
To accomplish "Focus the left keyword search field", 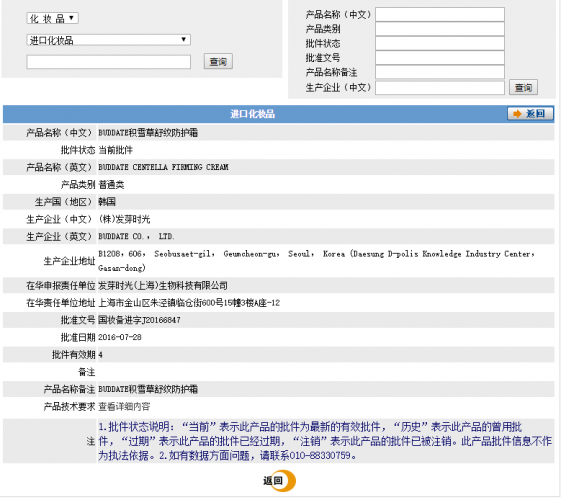I will click(x=108, y=62).
